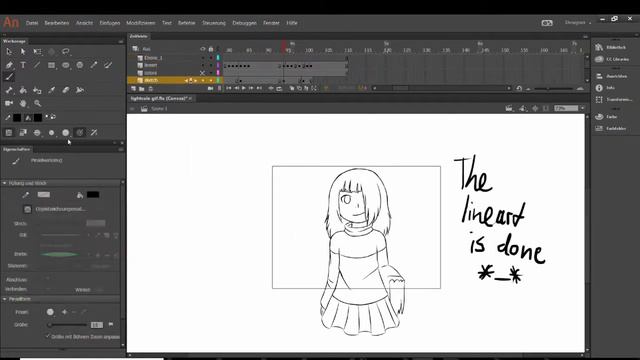Open the brush size option dropdown

coord(51,133)
